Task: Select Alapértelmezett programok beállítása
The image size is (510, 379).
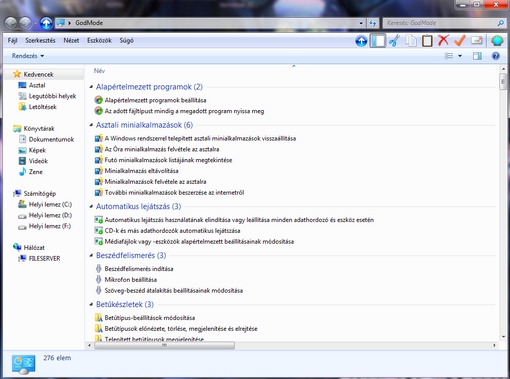Action: click(x=150, y=100)
